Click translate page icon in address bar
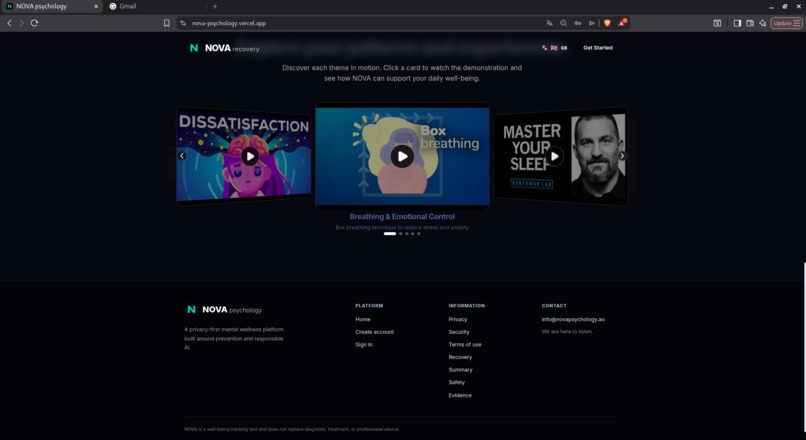Screen dimensions: 806x440 pos(549,23)
